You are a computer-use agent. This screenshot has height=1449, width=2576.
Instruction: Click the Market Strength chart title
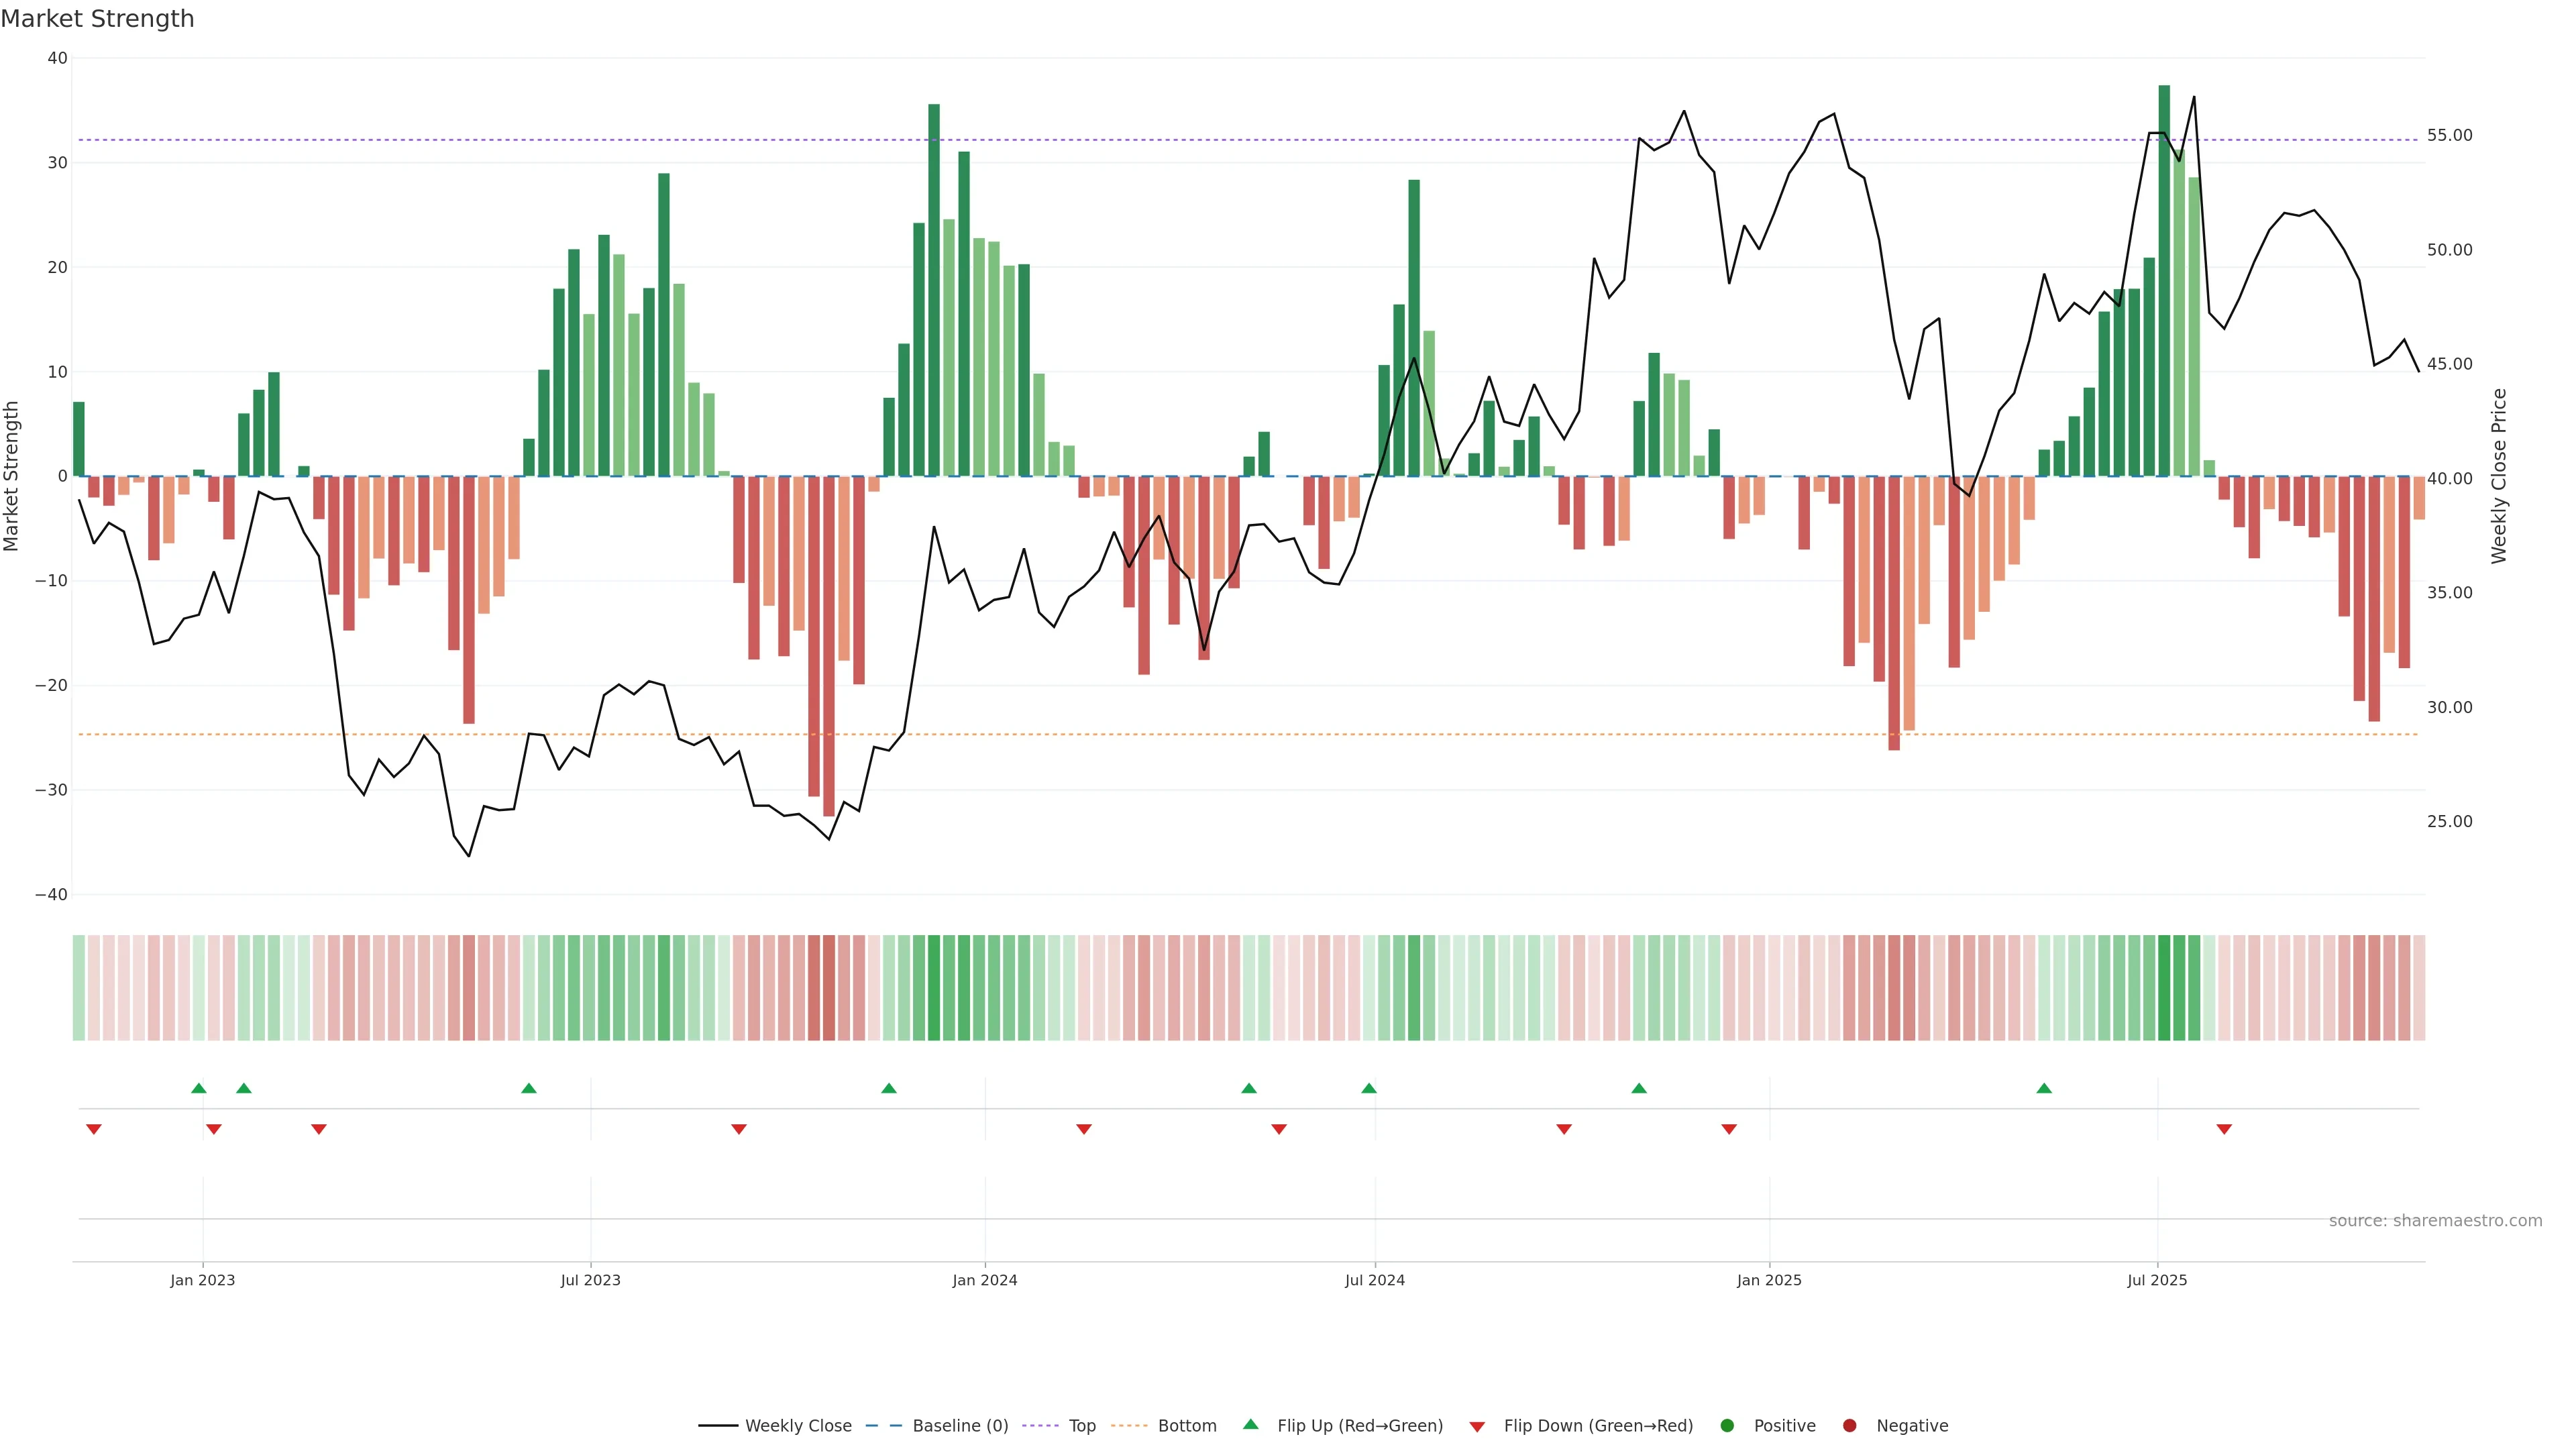pyautogui.click(x=97, y=19)
